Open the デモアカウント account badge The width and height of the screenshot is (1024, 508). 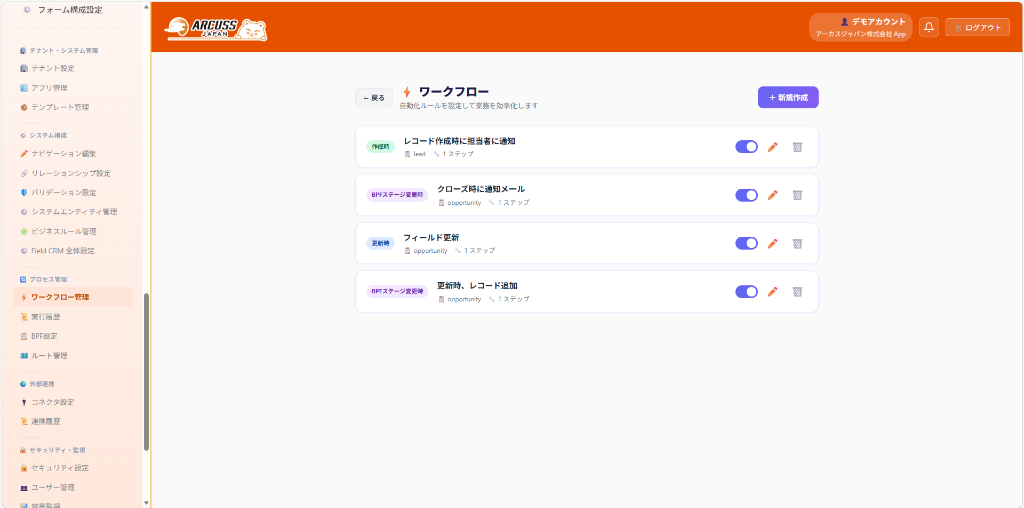pos(860,27)
